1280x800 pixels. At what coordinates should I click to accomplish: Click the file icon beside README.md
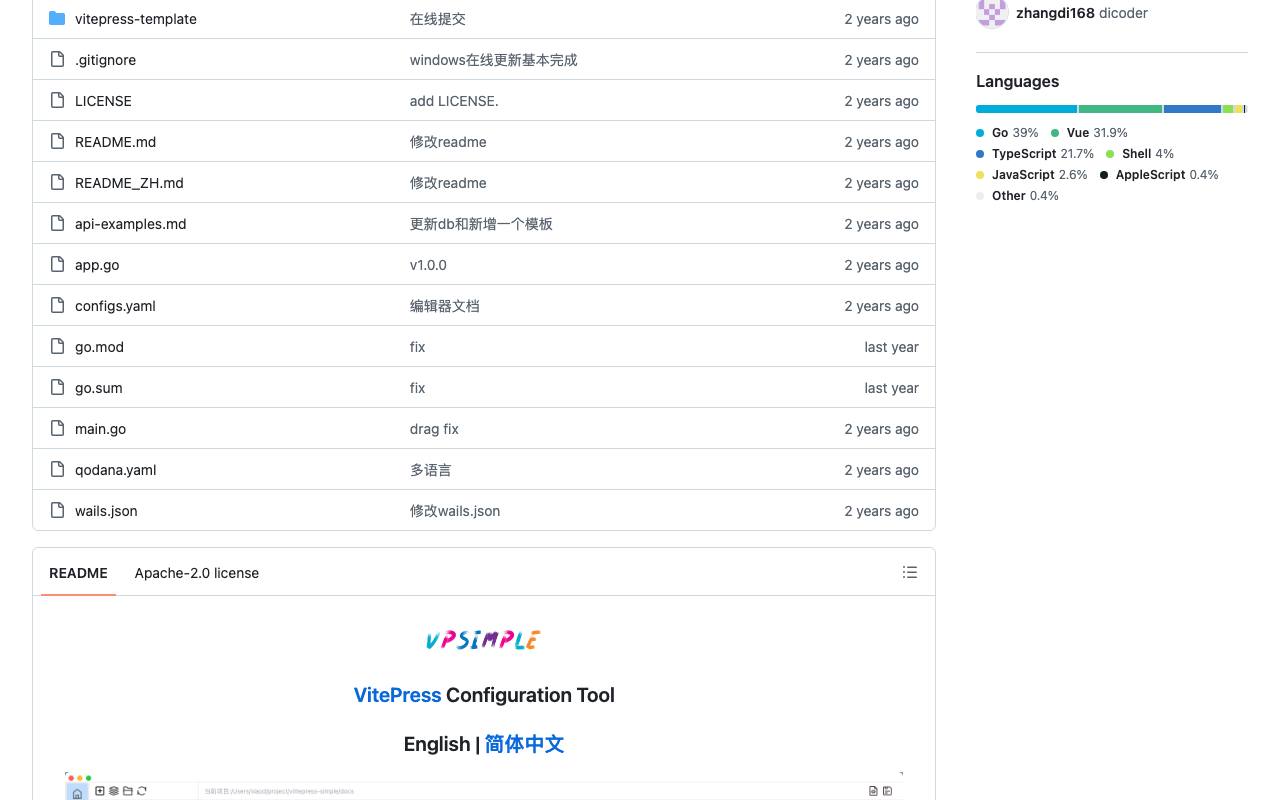click(x=57, y=141)
